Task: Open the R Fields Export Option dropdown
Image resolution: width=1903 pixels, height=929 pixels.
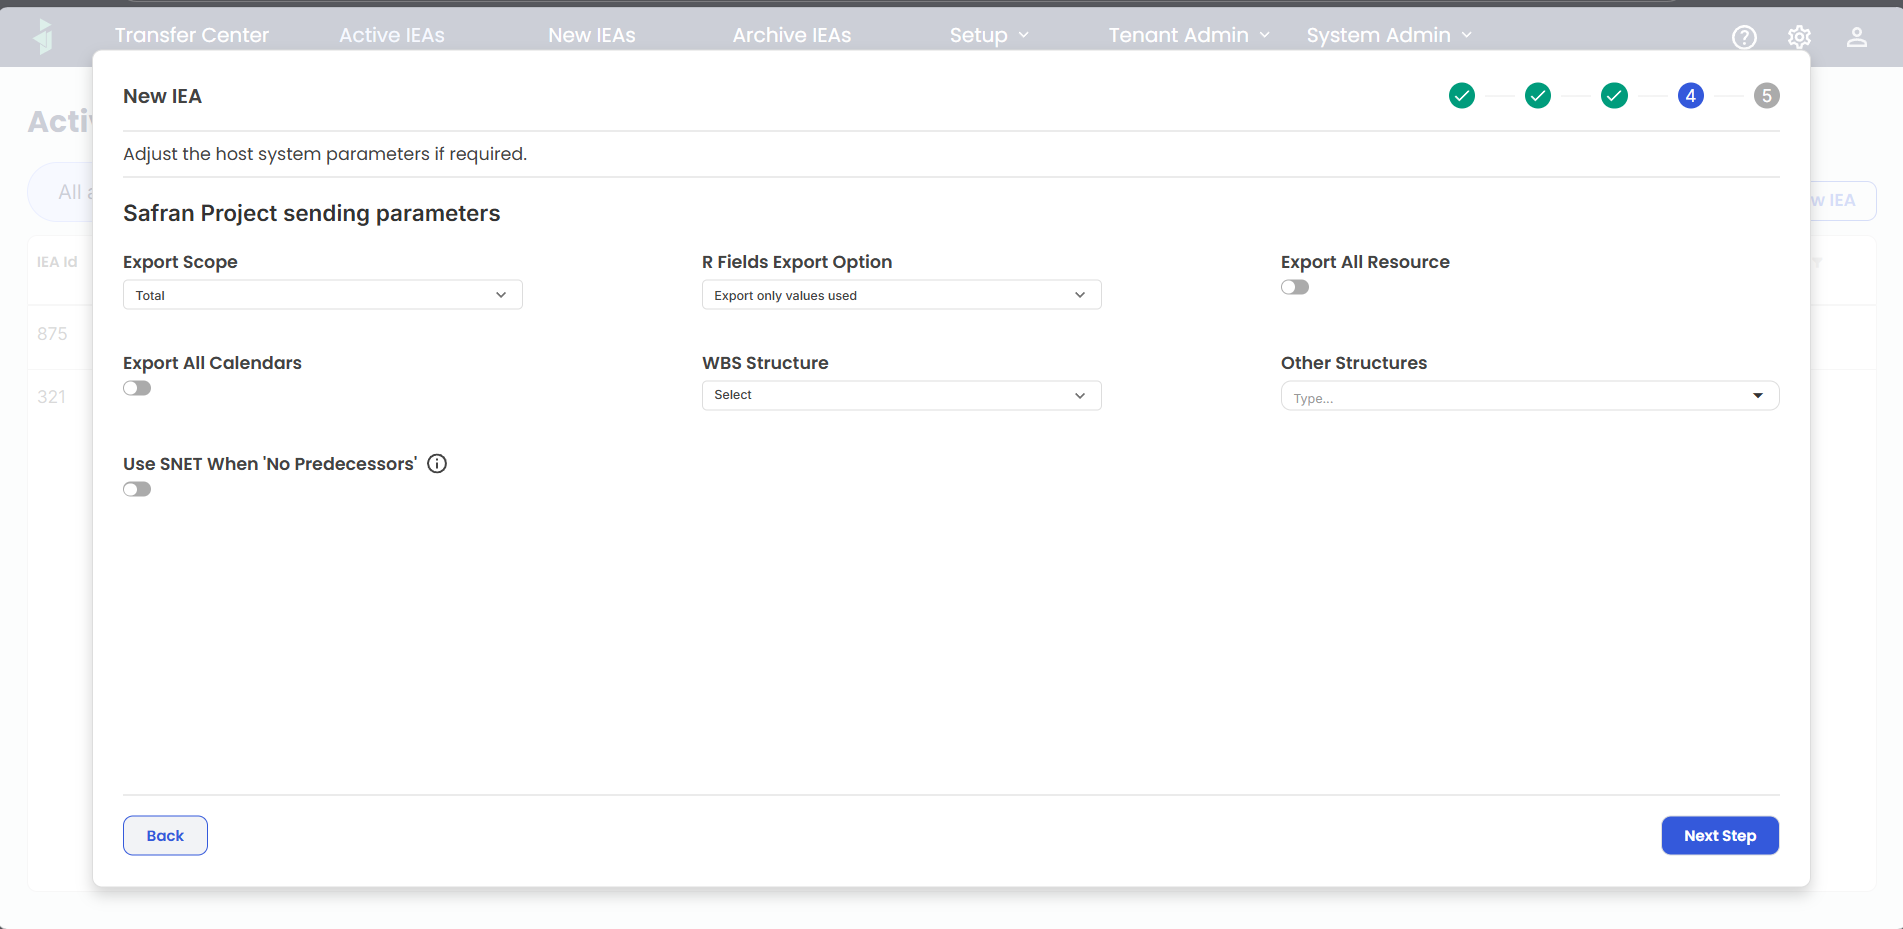Action: tap(902, 295)
